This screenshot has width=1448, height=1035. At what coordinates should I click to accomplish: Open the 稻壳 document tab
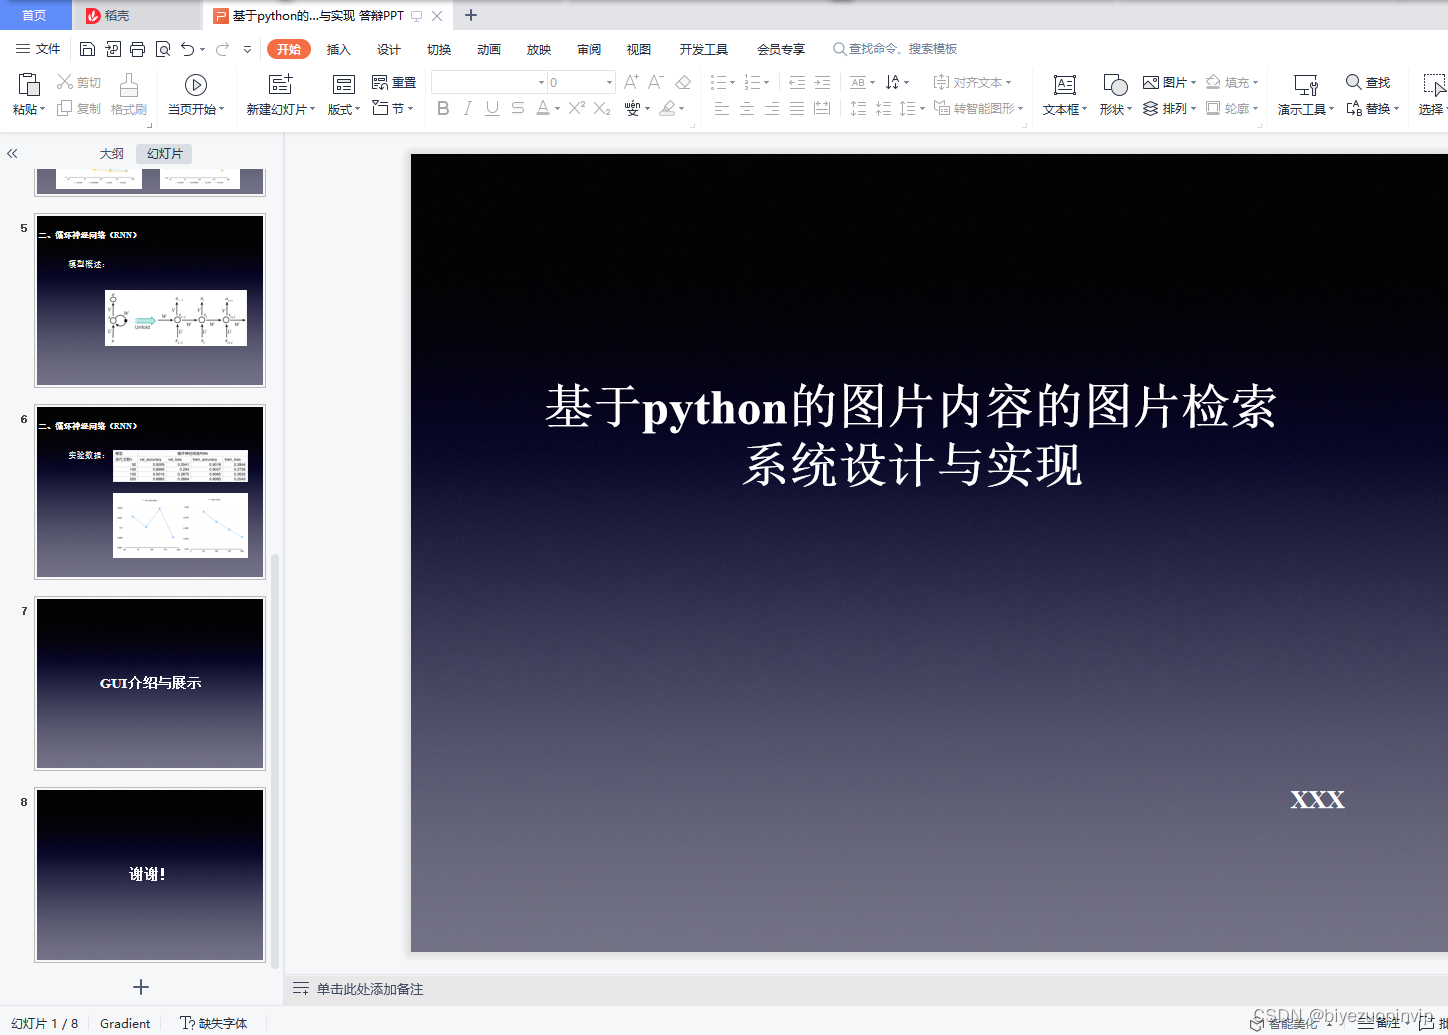coord(136,15)
